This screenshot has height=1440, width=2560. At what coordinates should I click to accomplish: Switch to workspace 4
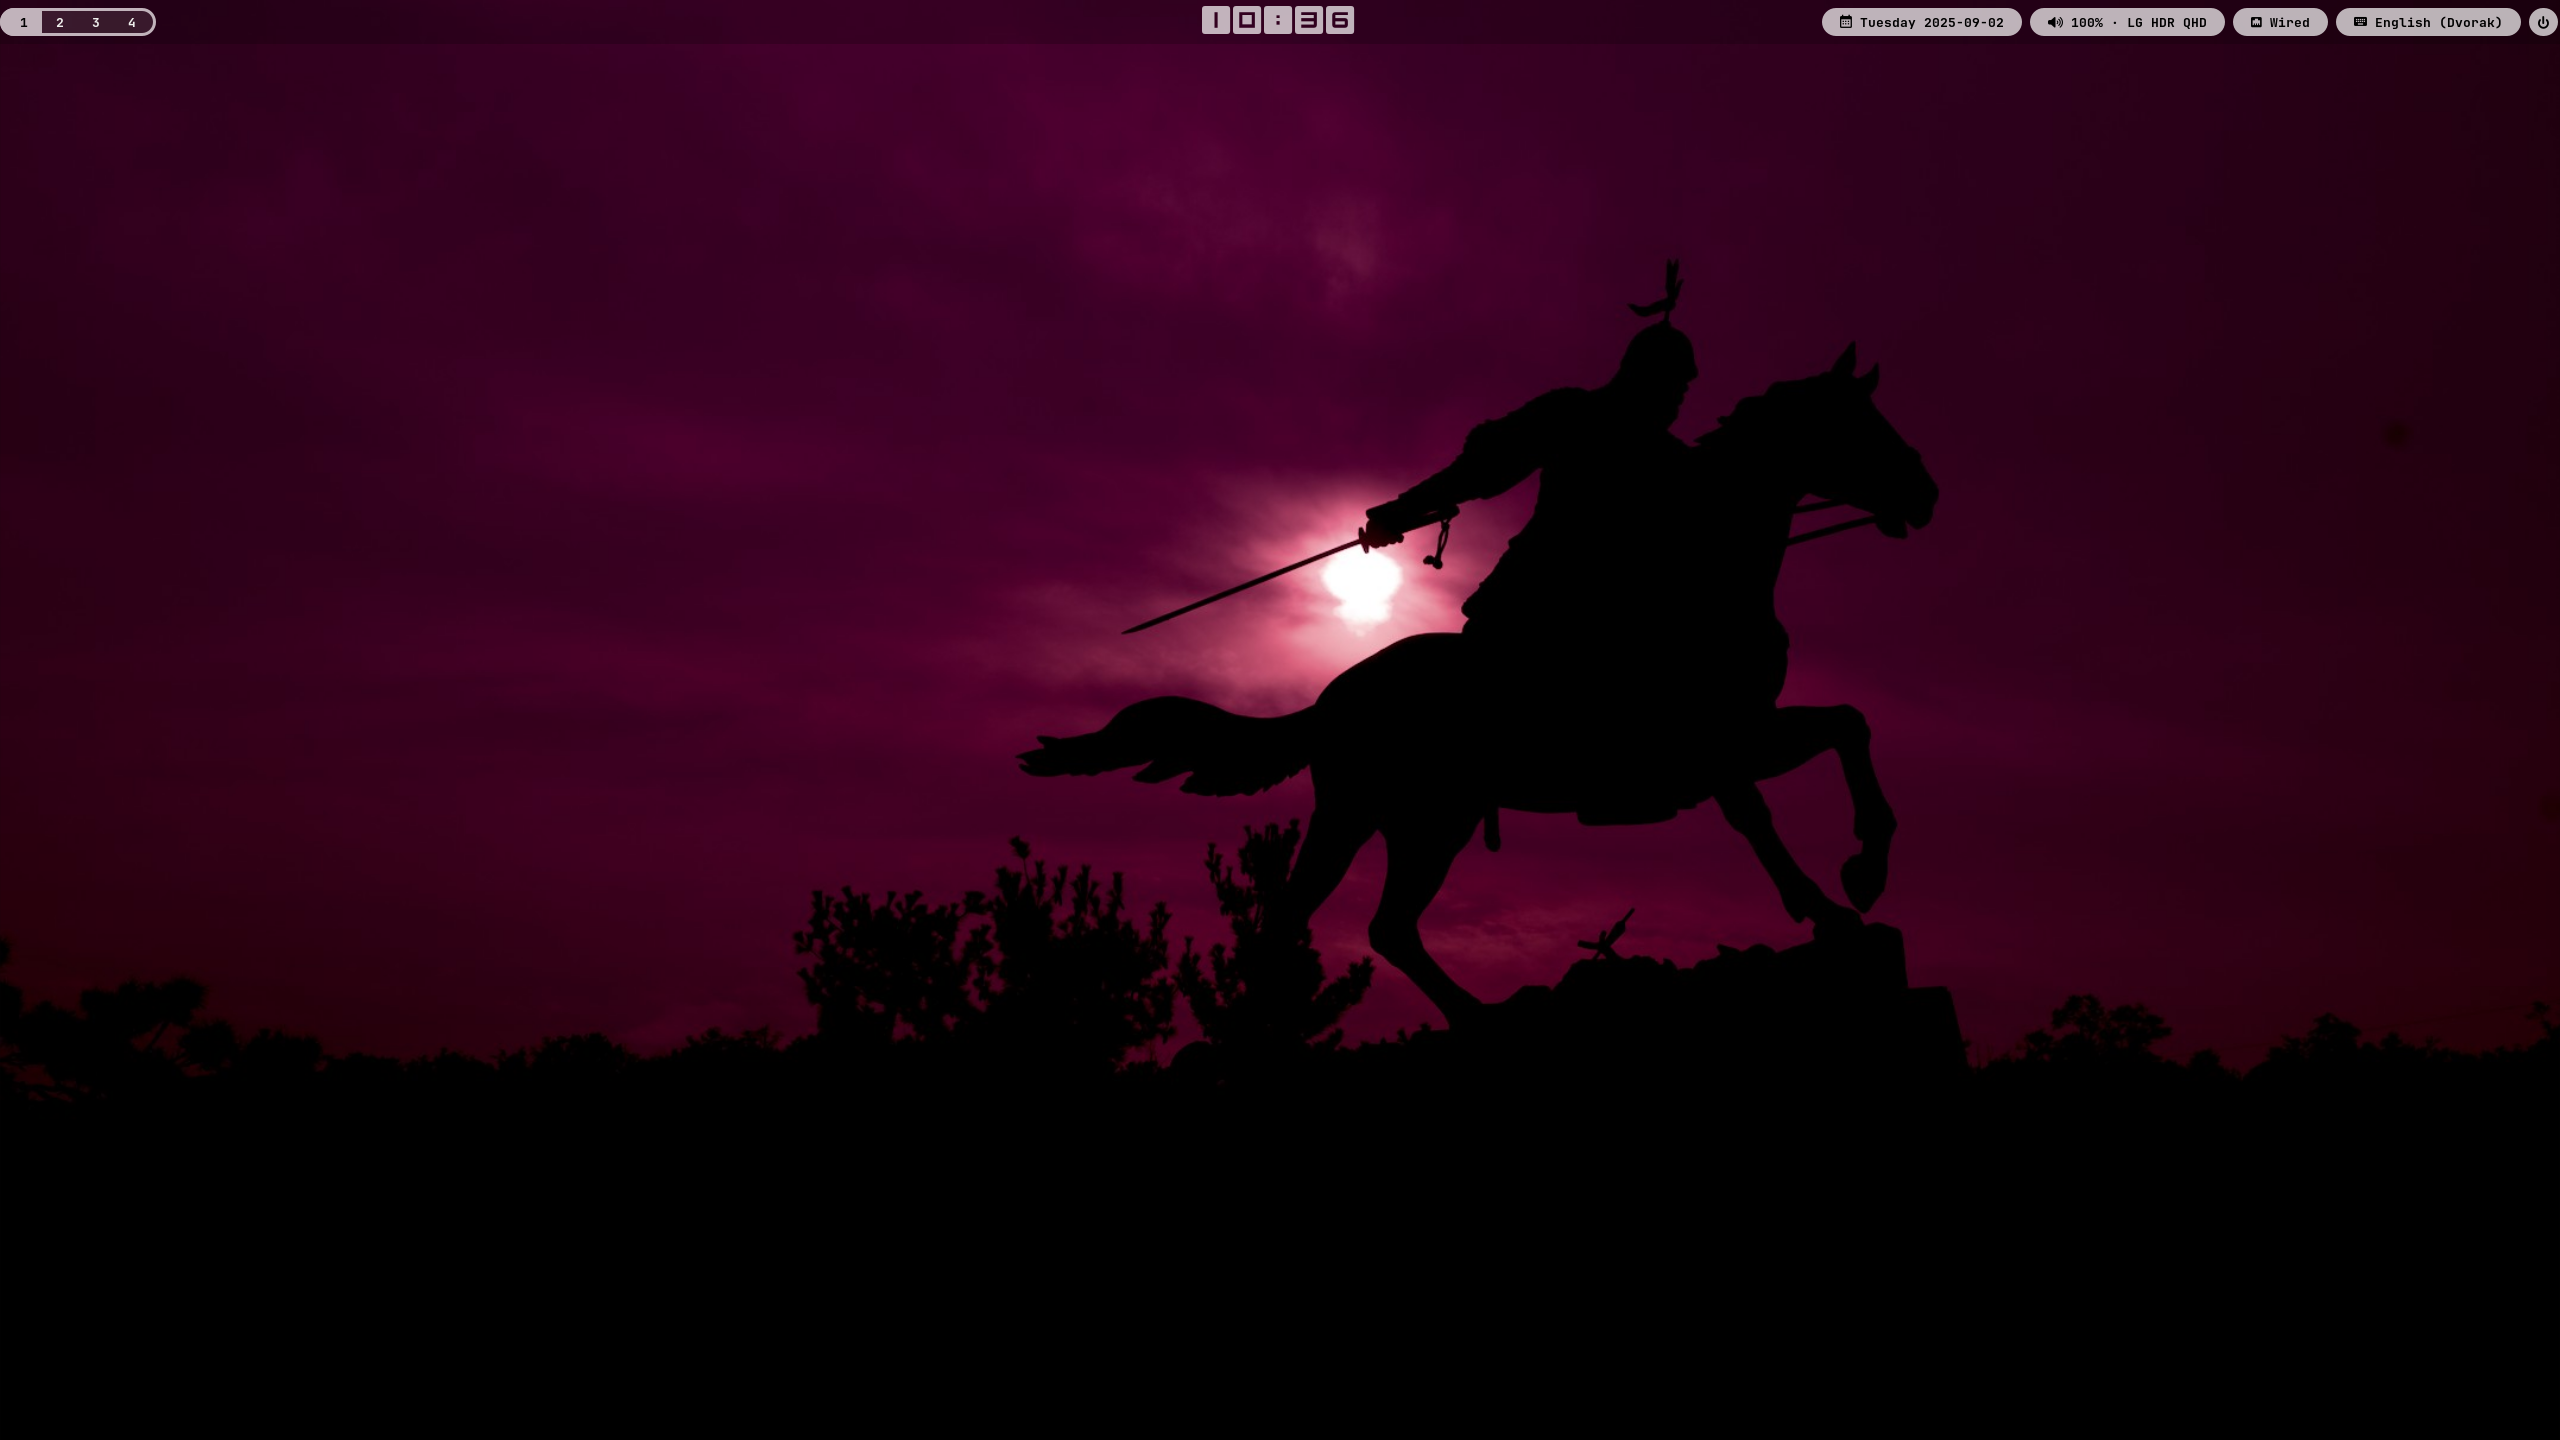(x=132, y=22)
